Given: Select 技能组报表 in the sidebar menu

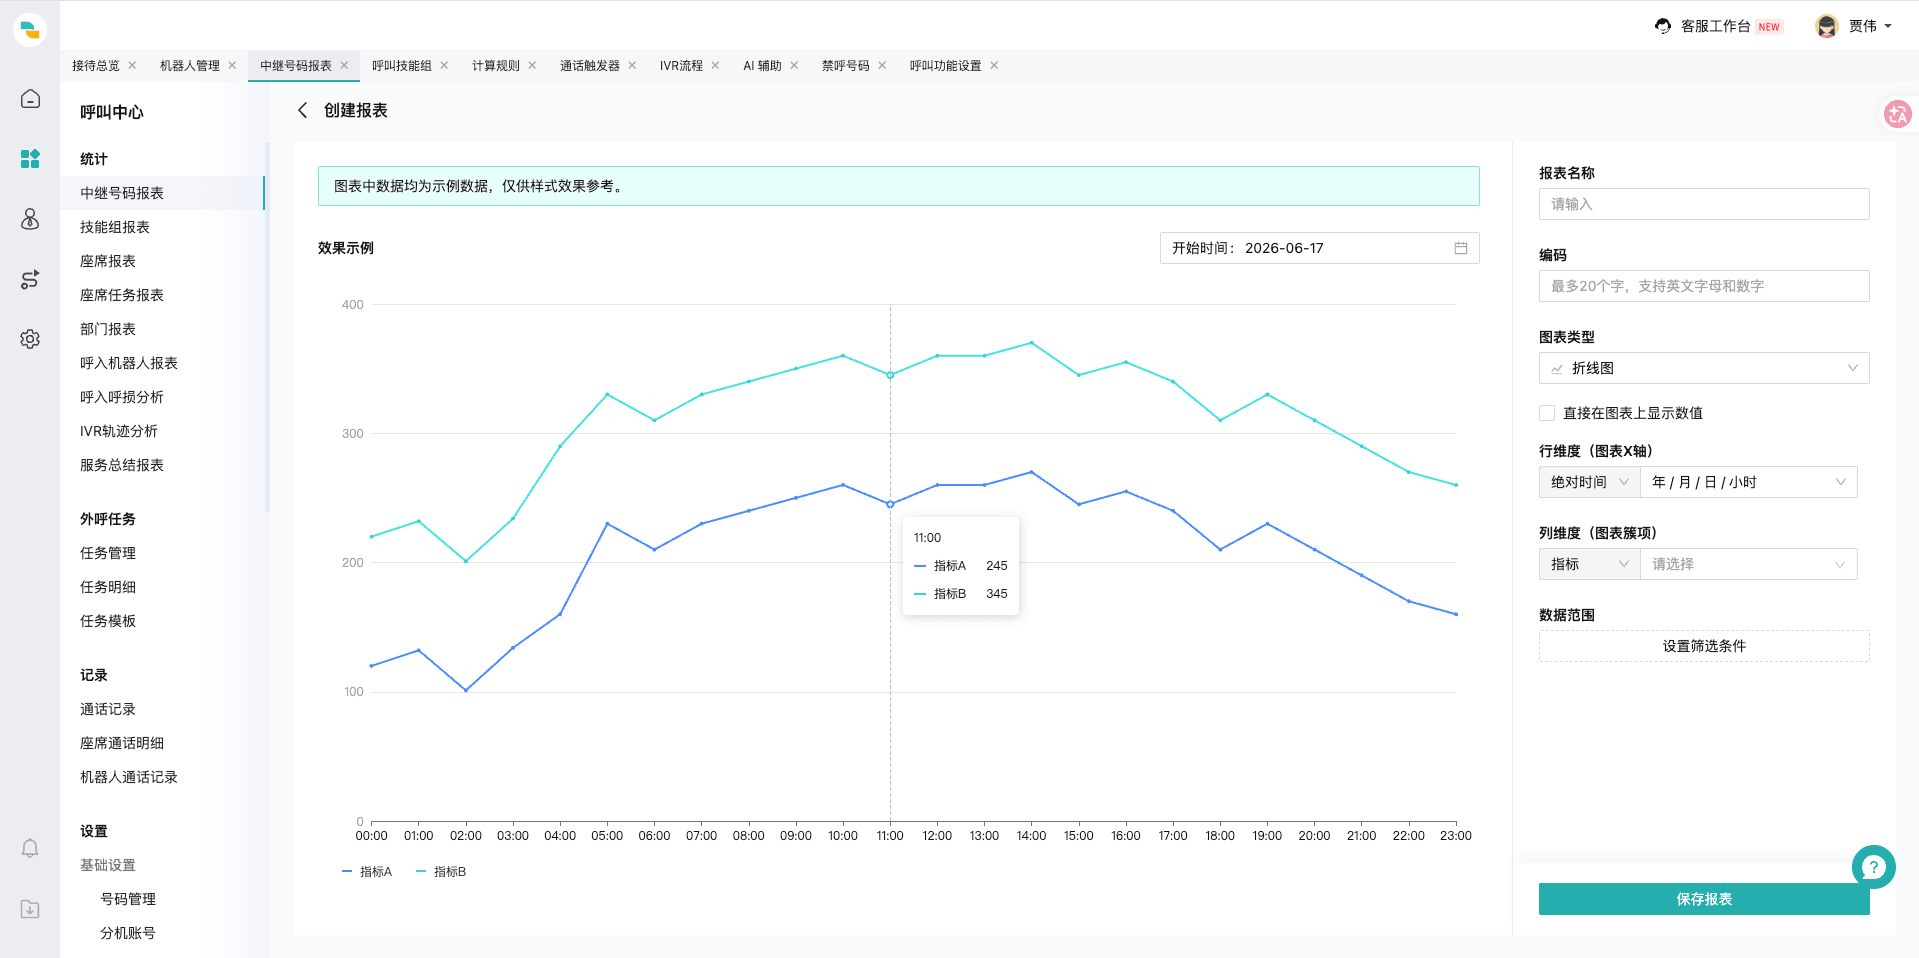Looking at the screenshot, I should [115, 227].
